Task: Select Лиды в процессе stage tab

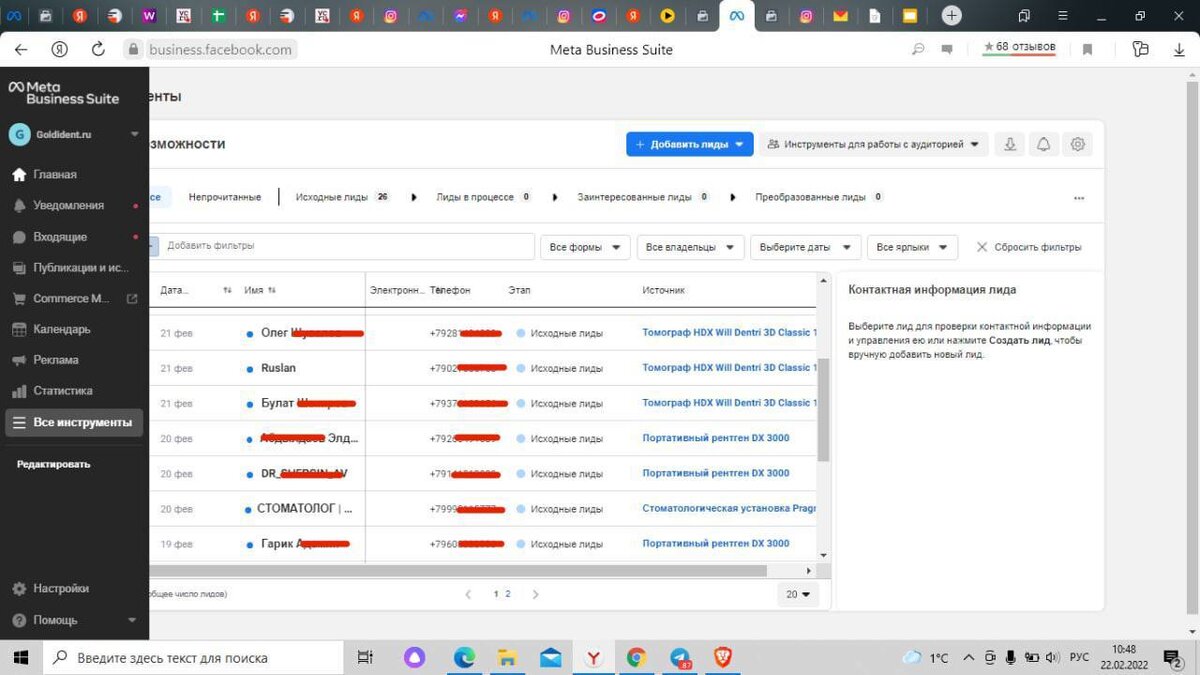Action: (484, 197)
